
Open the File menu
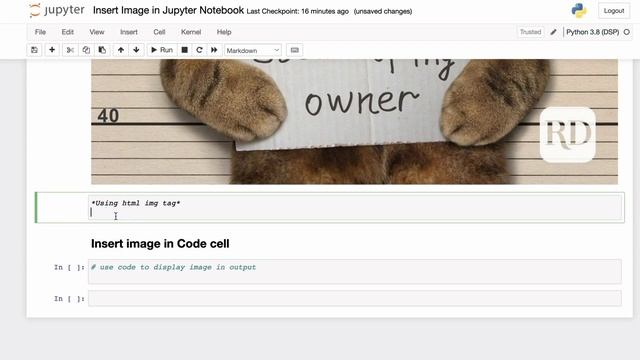pyautogui.click(x=40, y=32)
